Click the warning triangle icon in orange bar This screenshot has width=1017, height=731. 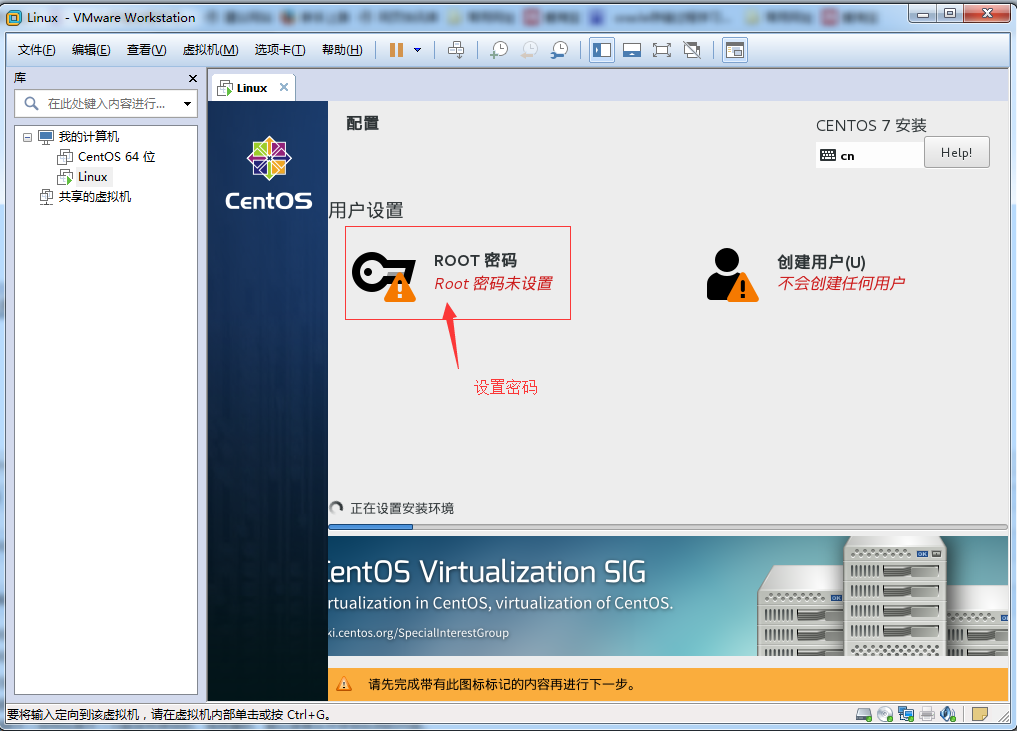point(344,684)
